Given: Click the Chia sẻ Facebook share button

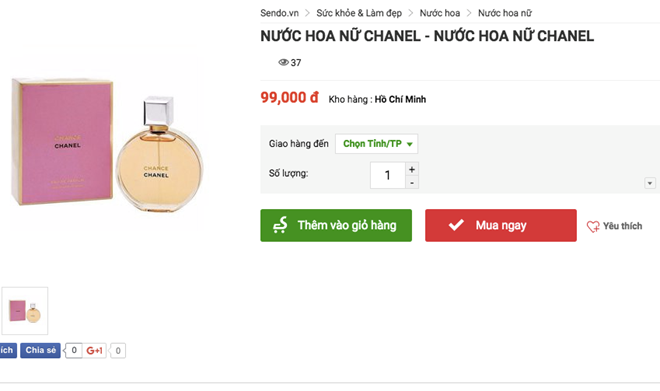Looking at the screenshot, I should click(x=40, y=350).
